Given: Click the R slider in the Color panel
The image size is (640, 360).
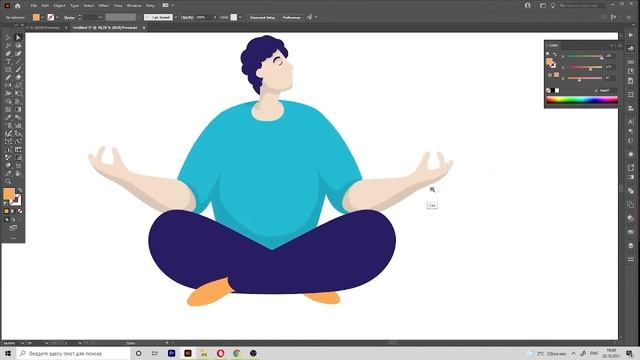Looking at the screenshot, I should click(584, 56).
